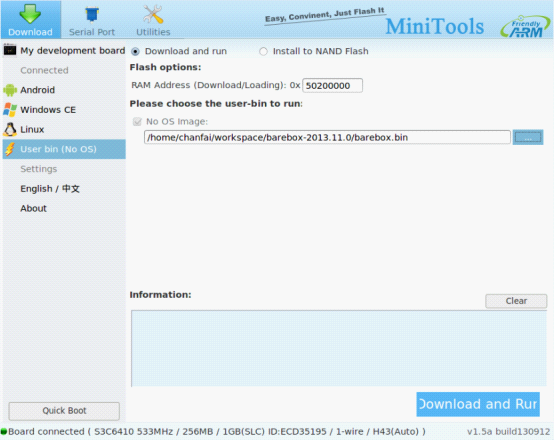The height and width of the screenshot is (441, 555).
Task: Click the Flash options heading
Action: [x=165, y=67]
